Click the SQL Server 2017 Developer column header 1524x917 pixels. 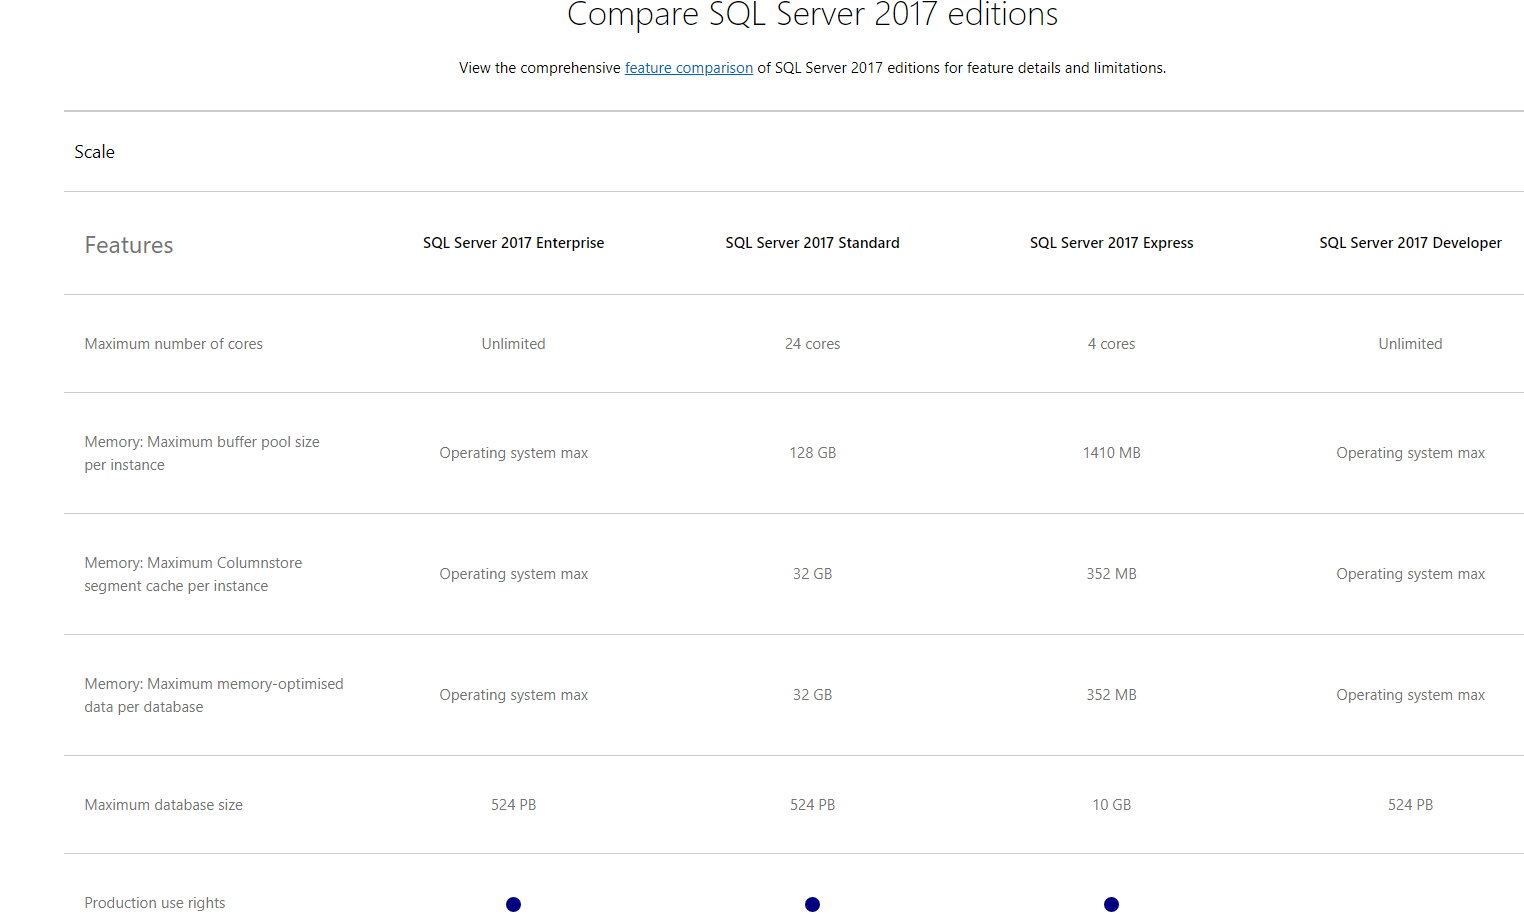click(x=1409, y=243)
